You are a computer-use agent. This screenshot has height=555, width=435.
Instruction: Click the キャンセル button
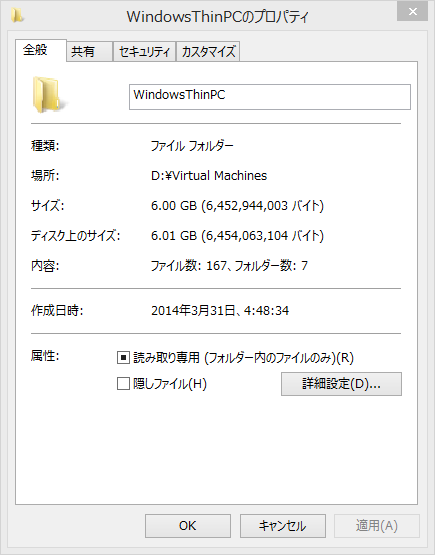(283, 526)
